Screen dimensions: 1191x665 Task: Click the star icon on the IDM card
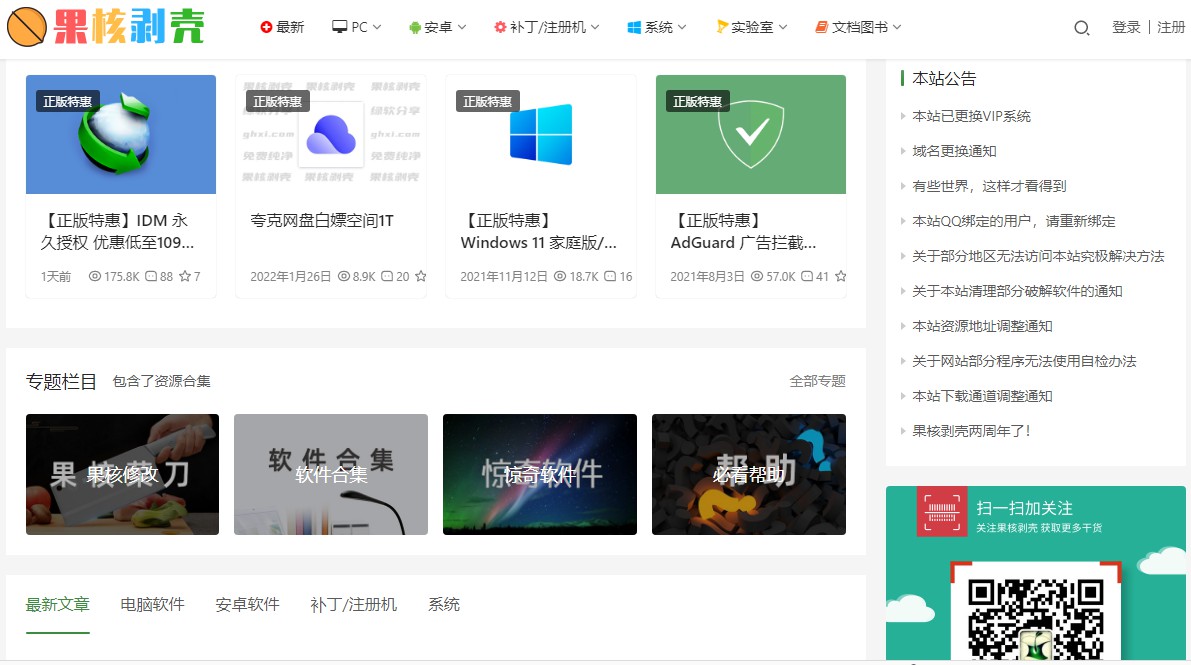point(185,277)
